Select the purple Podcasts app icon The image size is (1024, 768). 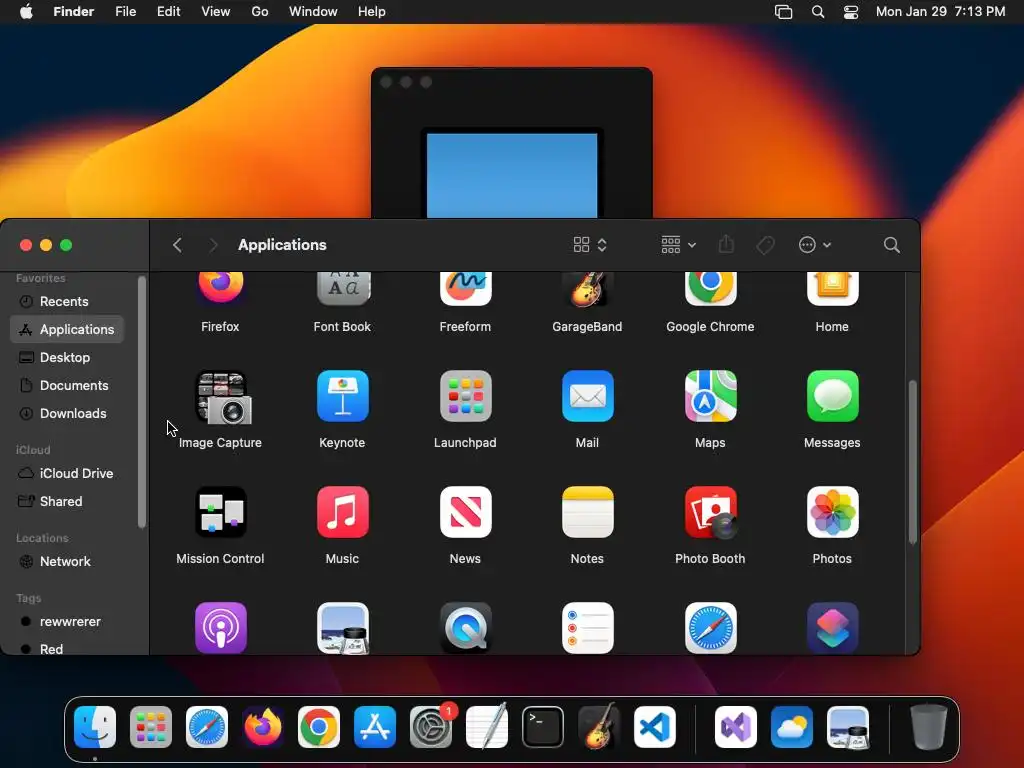(x=221, y=628)
